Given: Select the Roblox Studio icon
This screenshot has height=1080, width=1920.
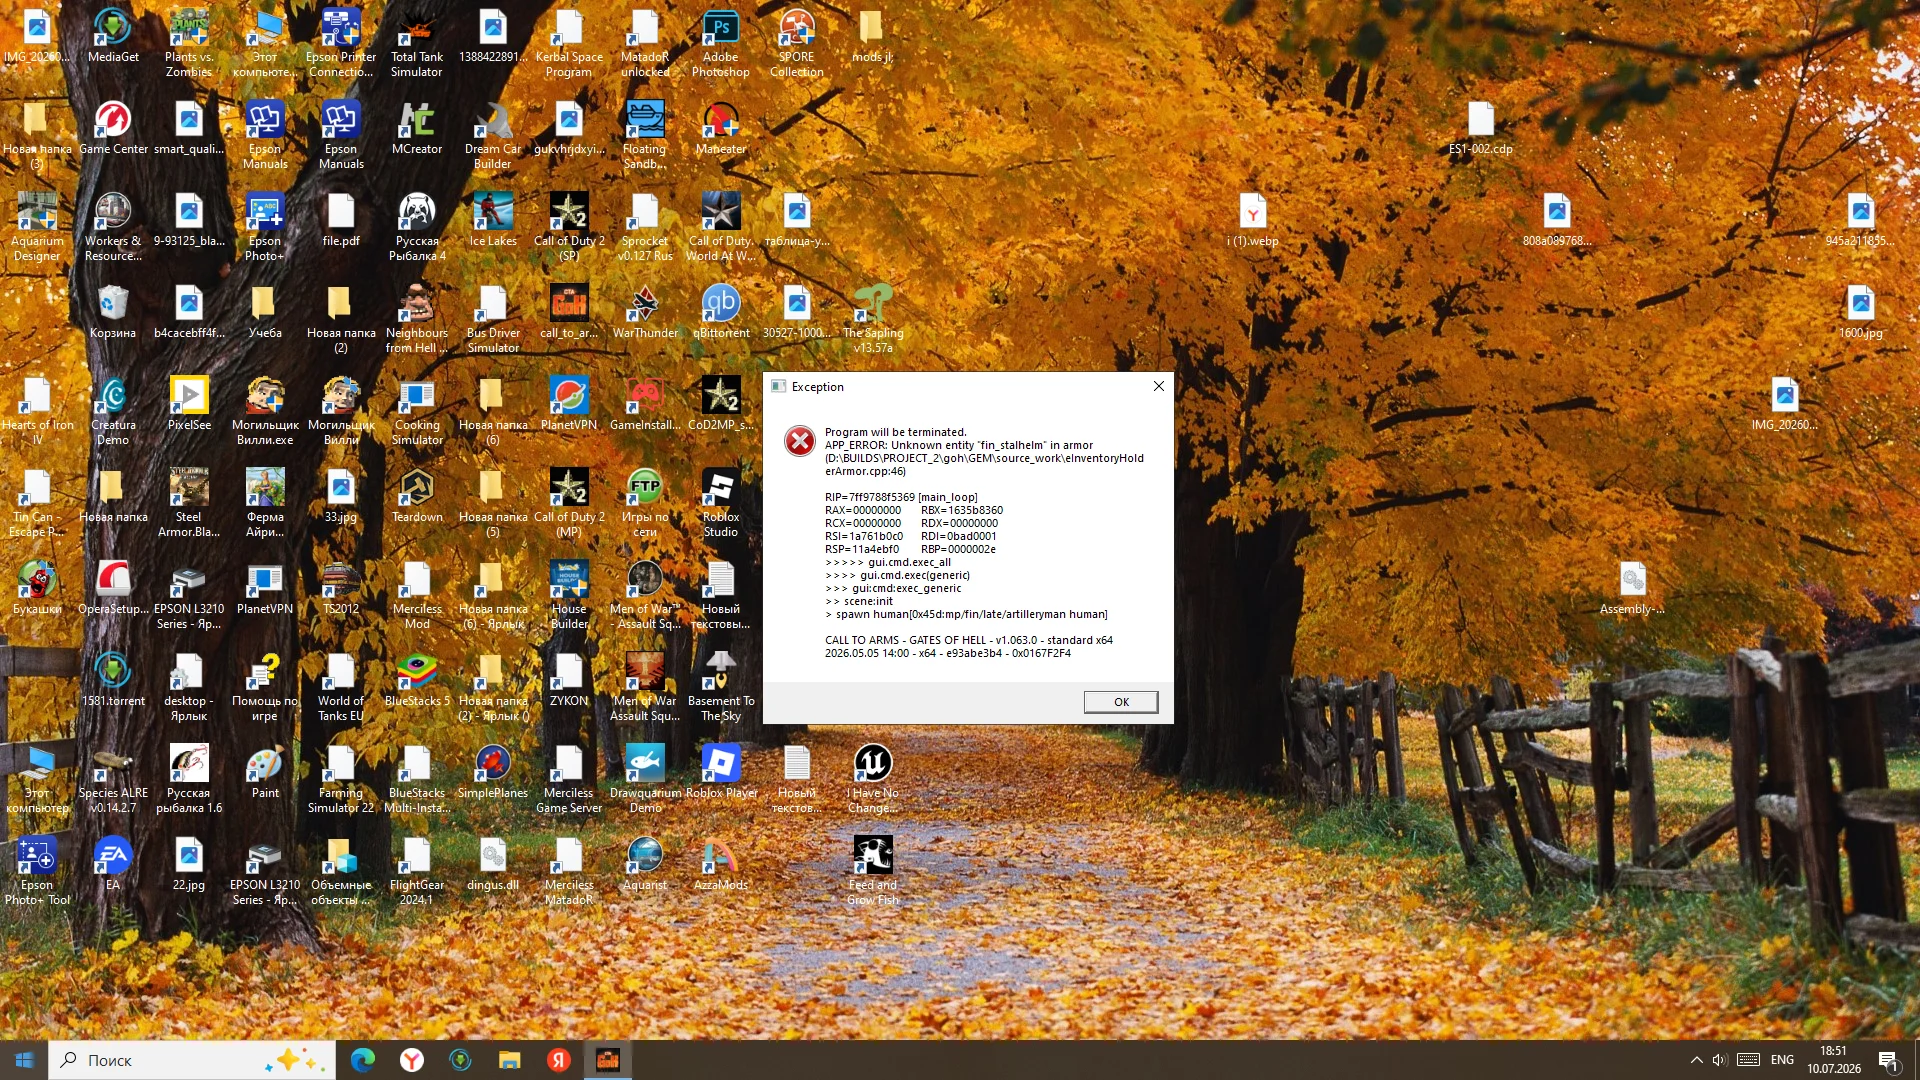Looking at the screenshot, I should pyautogui.click(x=721, y=503).
